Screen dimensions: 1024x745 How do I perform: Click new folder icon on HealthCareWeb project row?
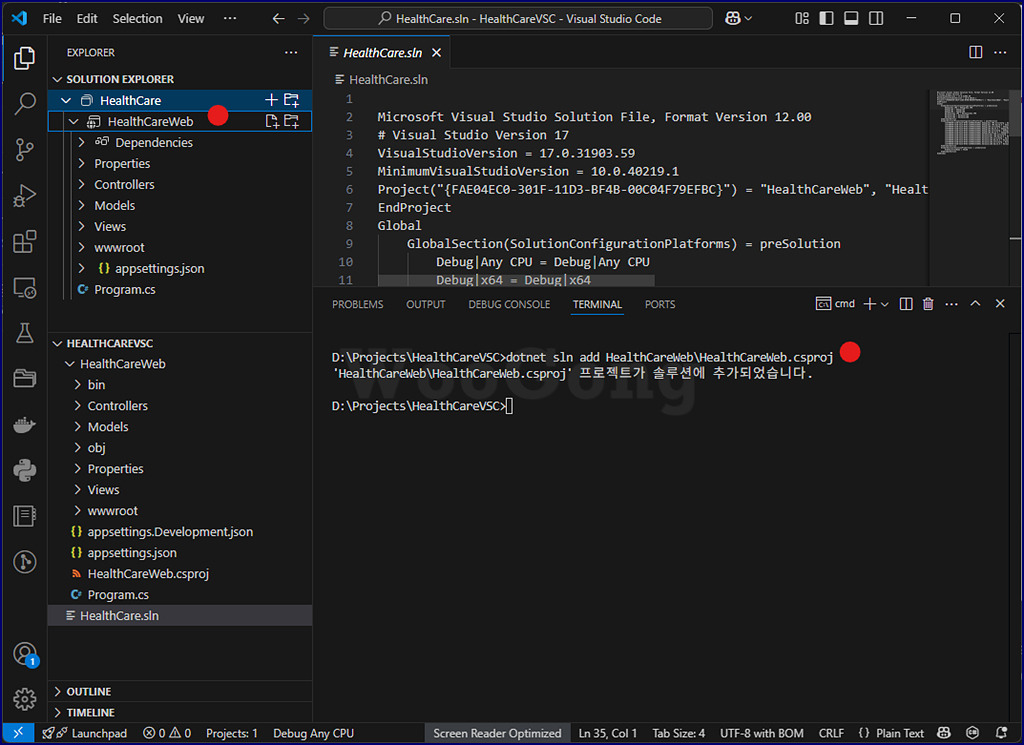click(x=291, y=121)
